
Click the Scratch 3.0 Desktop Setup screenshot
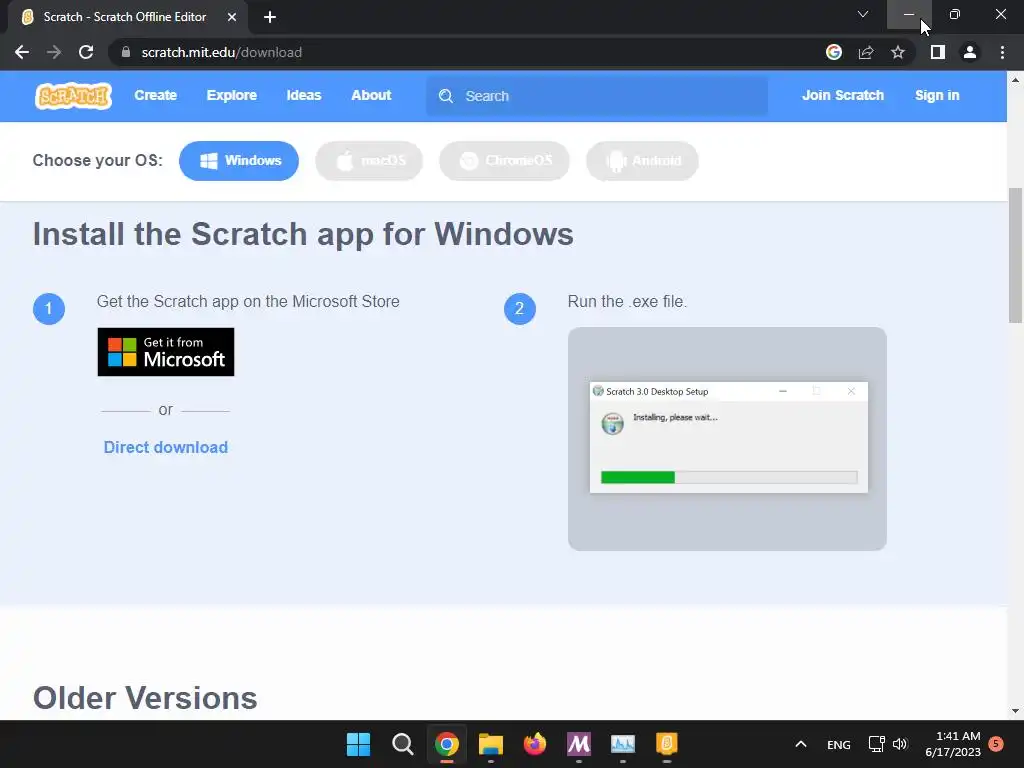coord(728,437)
